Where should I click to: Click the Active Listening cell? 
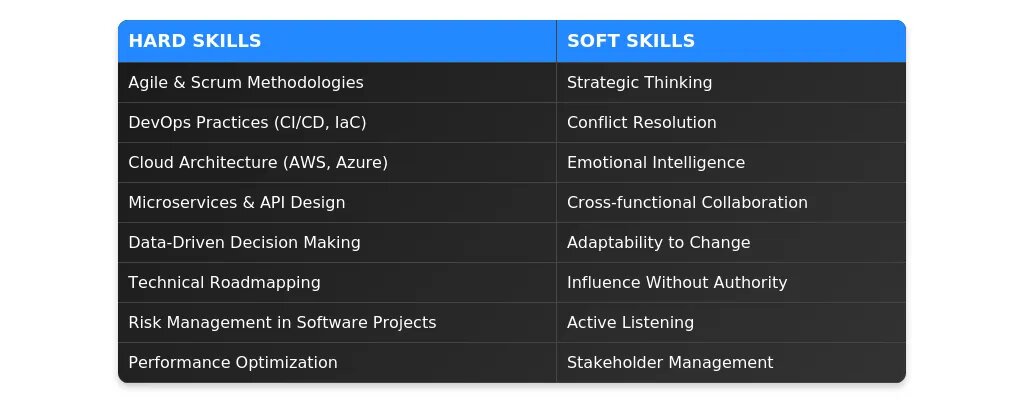click(x=731, y=323)
